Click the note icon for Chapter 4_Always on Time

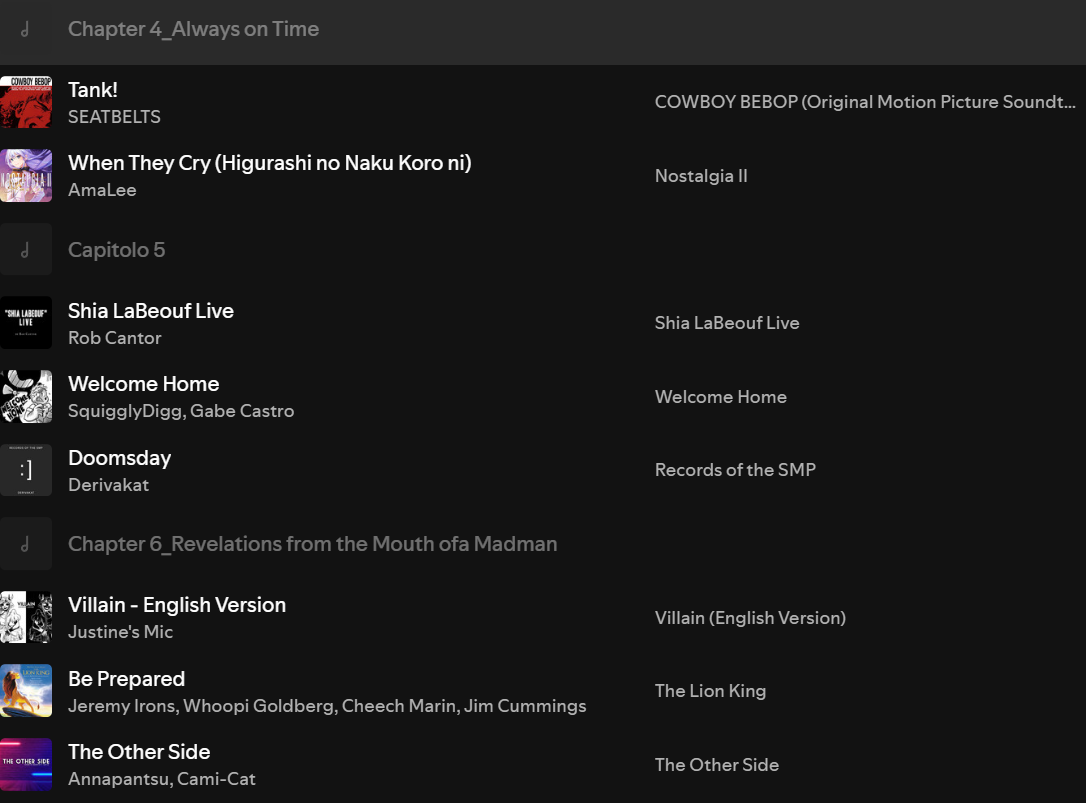pos(26,29)
